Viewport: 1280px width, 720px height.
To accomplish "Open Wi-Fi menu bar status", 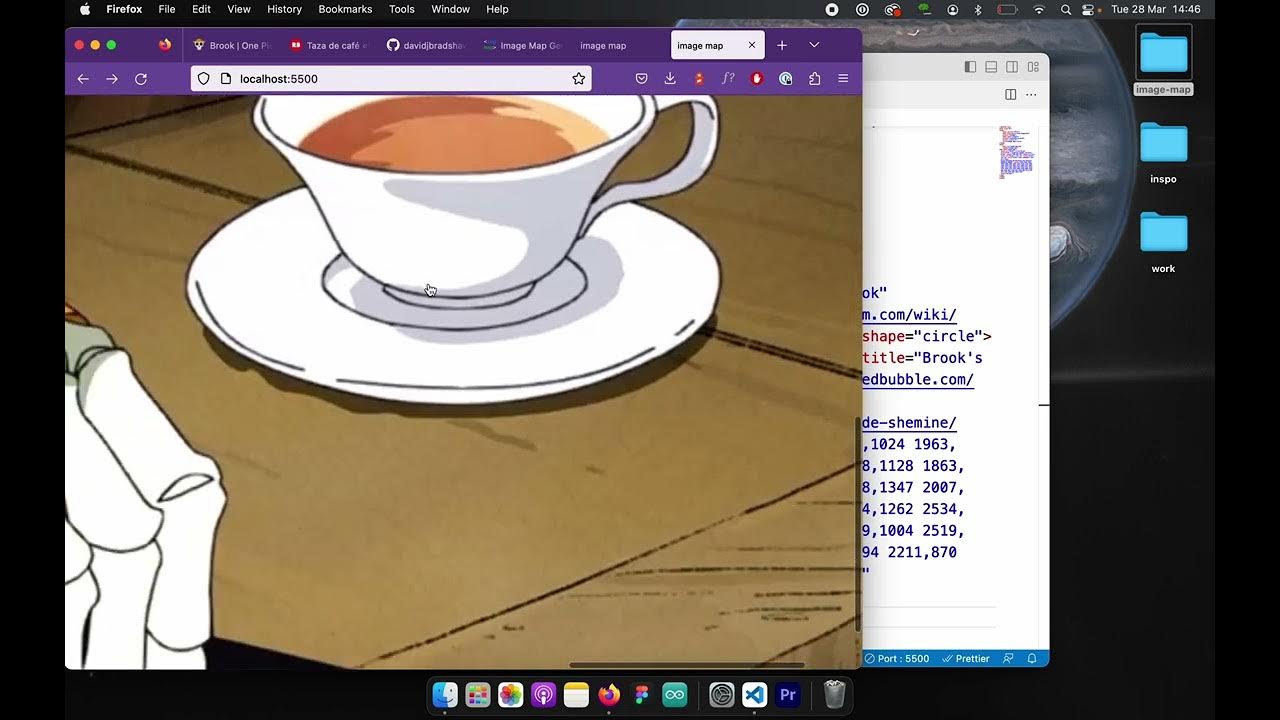I will [1039, 9].
